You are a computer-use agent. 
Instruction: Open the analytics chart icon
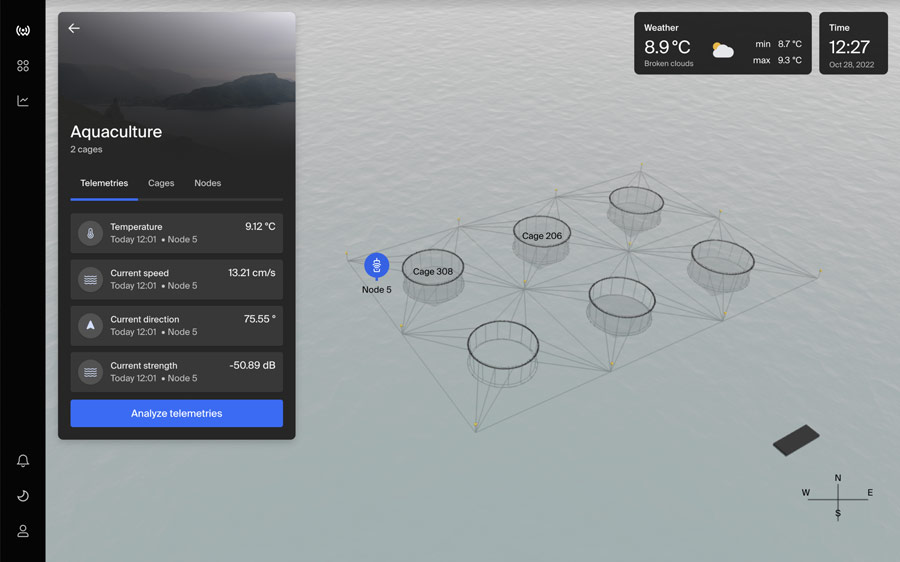(23, 101)
